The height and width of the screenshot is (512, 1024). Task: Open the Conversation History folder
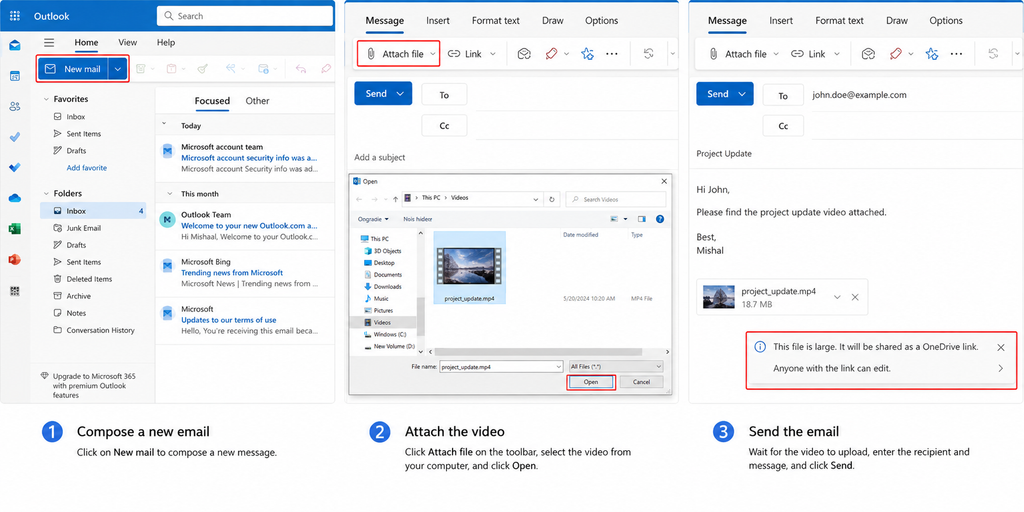[93, 330]
